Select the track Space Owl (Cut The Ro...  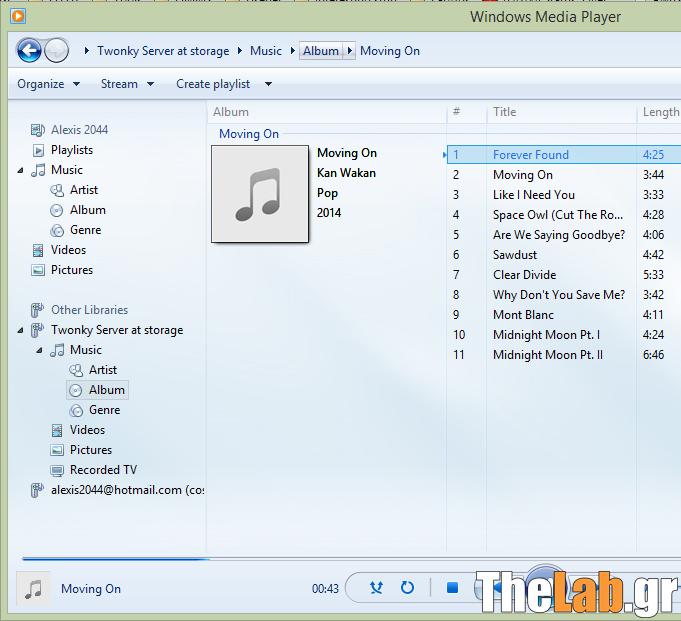tap(564, 215)
